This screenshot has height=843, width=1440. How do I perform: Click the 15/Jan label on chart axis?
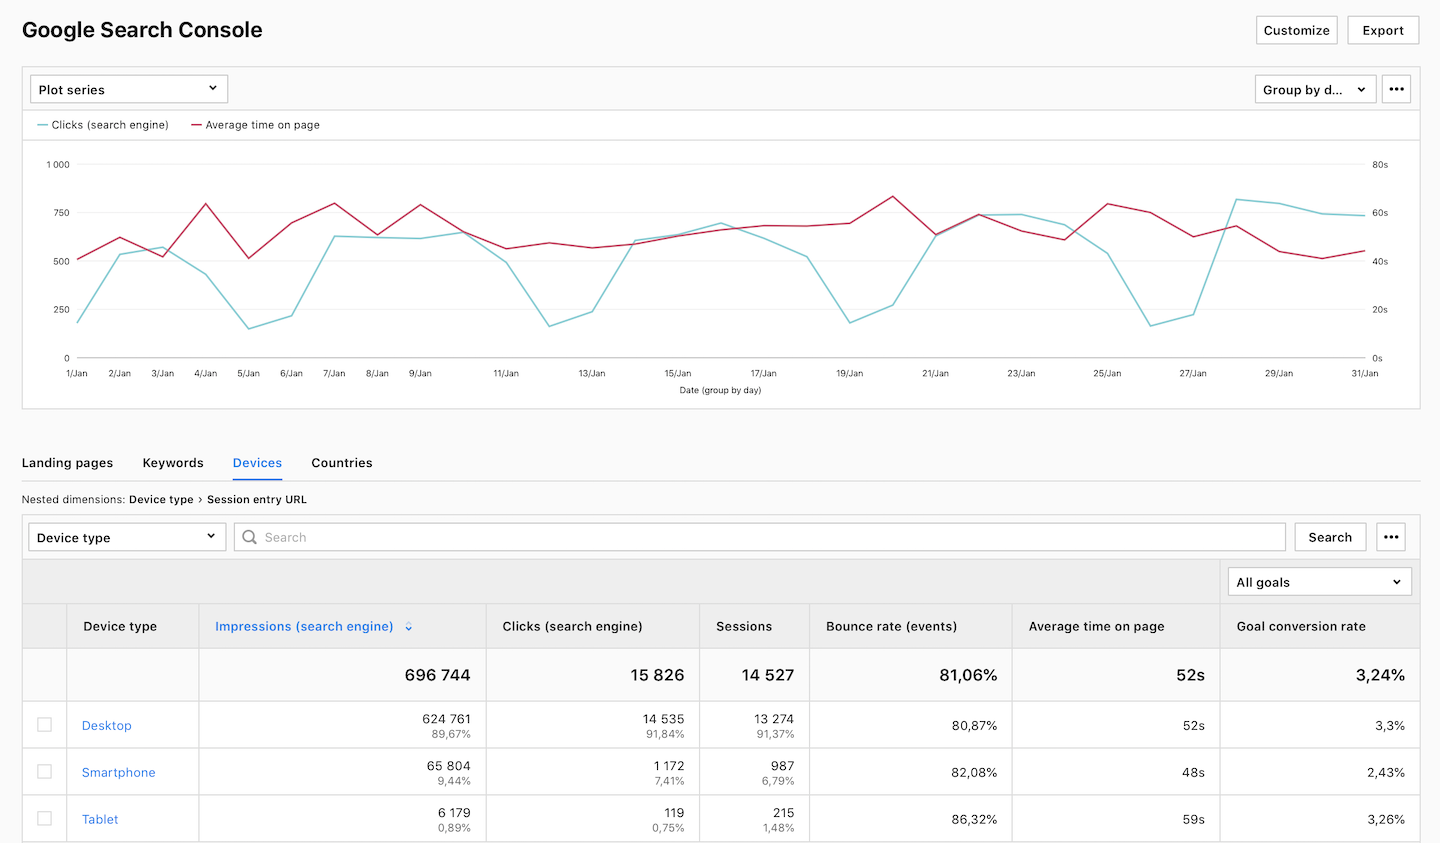(x=678, y=373)
